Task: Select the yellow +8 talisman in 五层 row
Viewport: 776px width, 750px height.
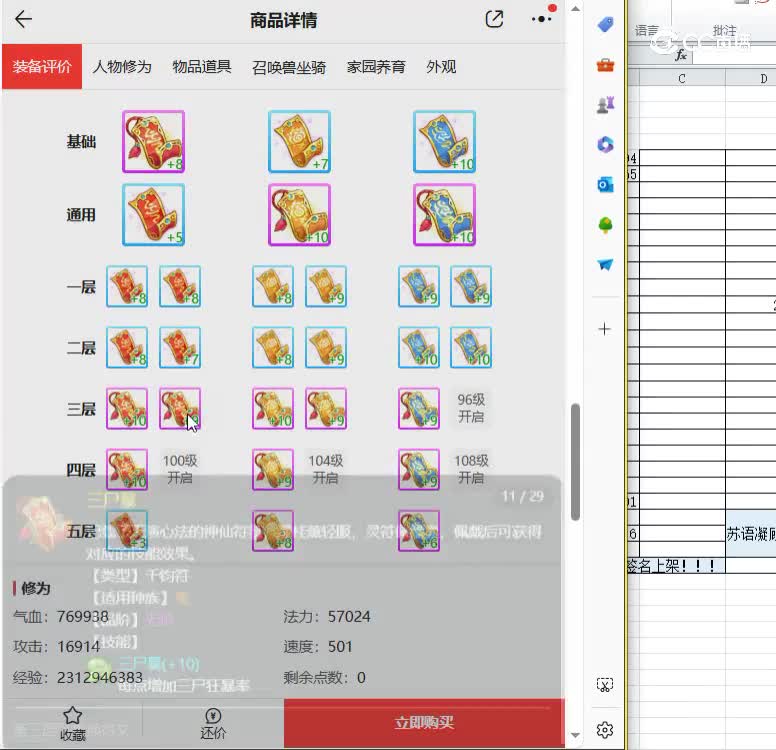Action: (x=273, y=531)
